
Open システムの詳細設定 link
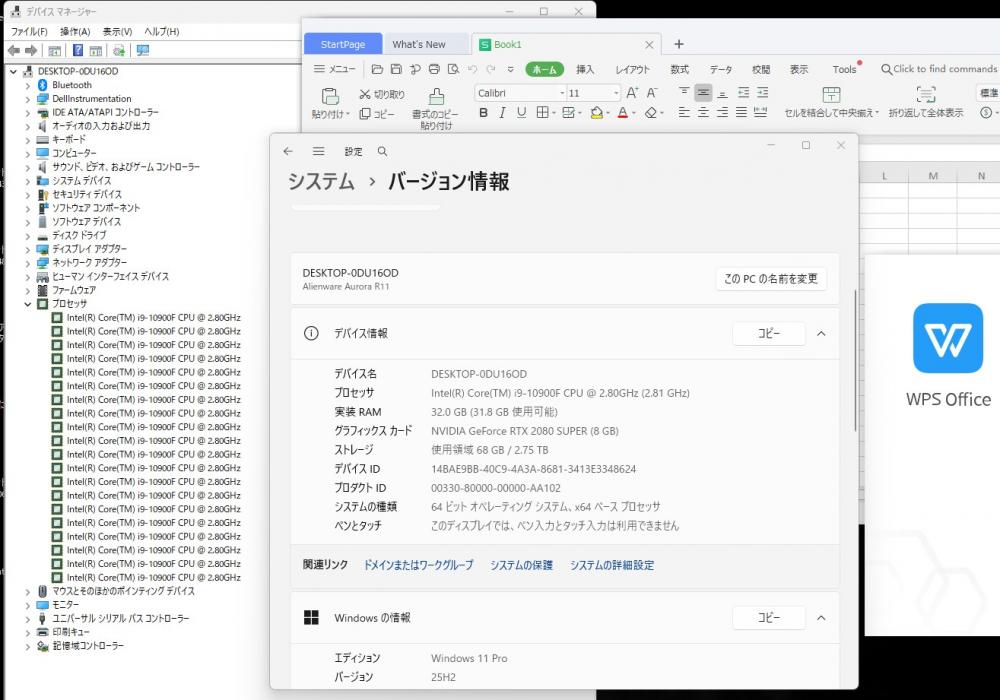click(x=612, y=565)
